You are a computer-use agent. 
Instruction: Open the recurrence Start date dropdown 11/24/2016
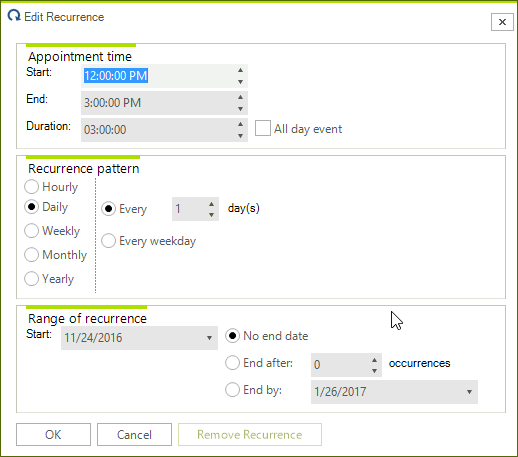coord(209,338)
